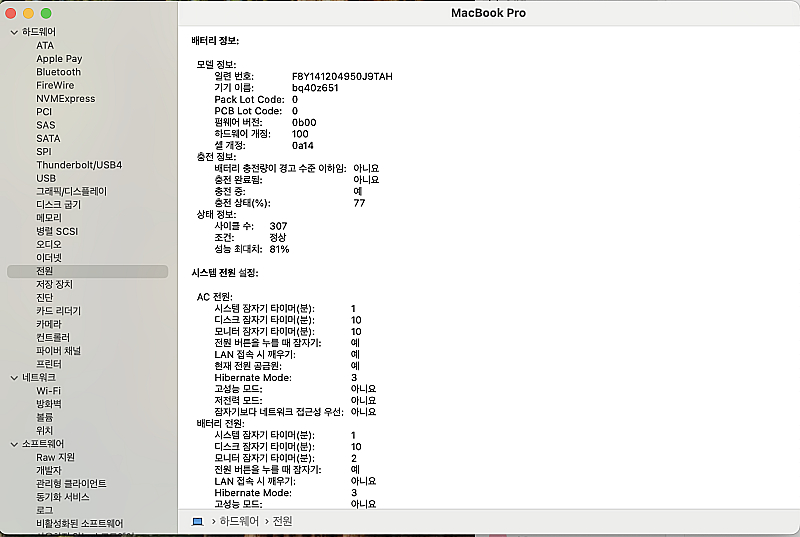This screenshot has height=537, width=800.
Task: Click serial number F8Y141204950J9TAH
Action: coord(342,76)
